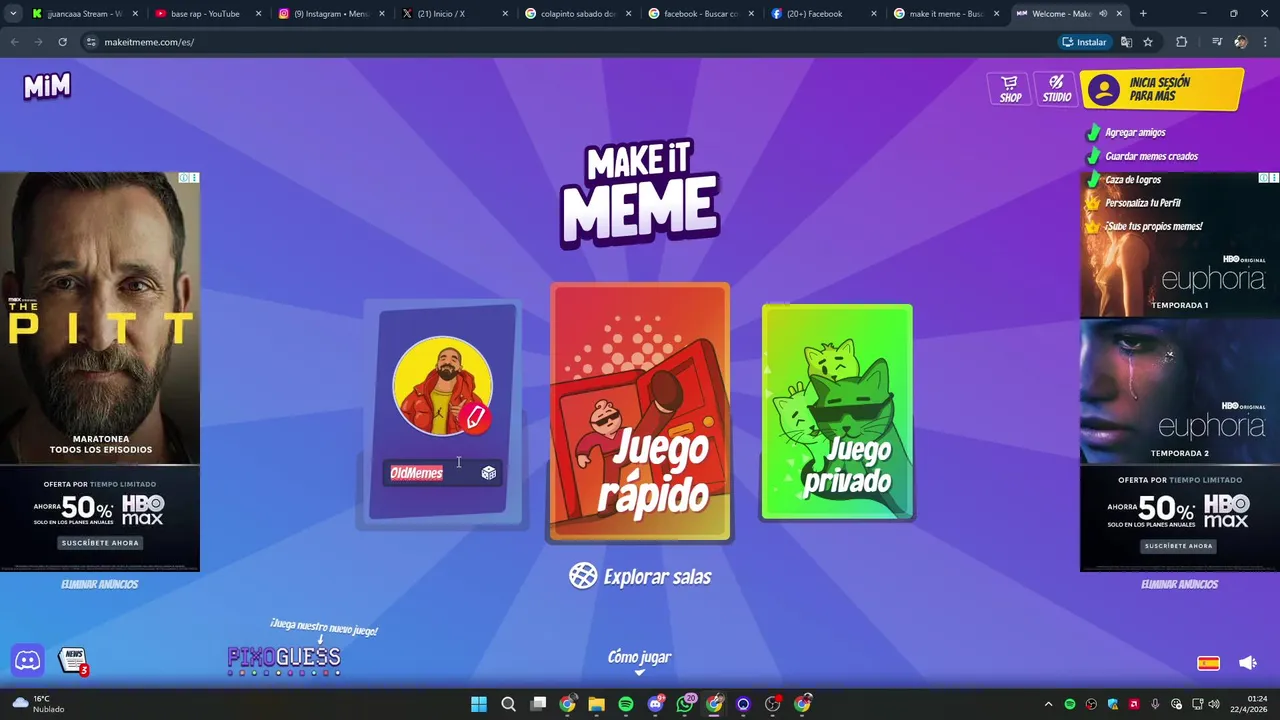Click the Inicia sesión para más button
Screen dimensions: 1280x720
(1162, 89)
